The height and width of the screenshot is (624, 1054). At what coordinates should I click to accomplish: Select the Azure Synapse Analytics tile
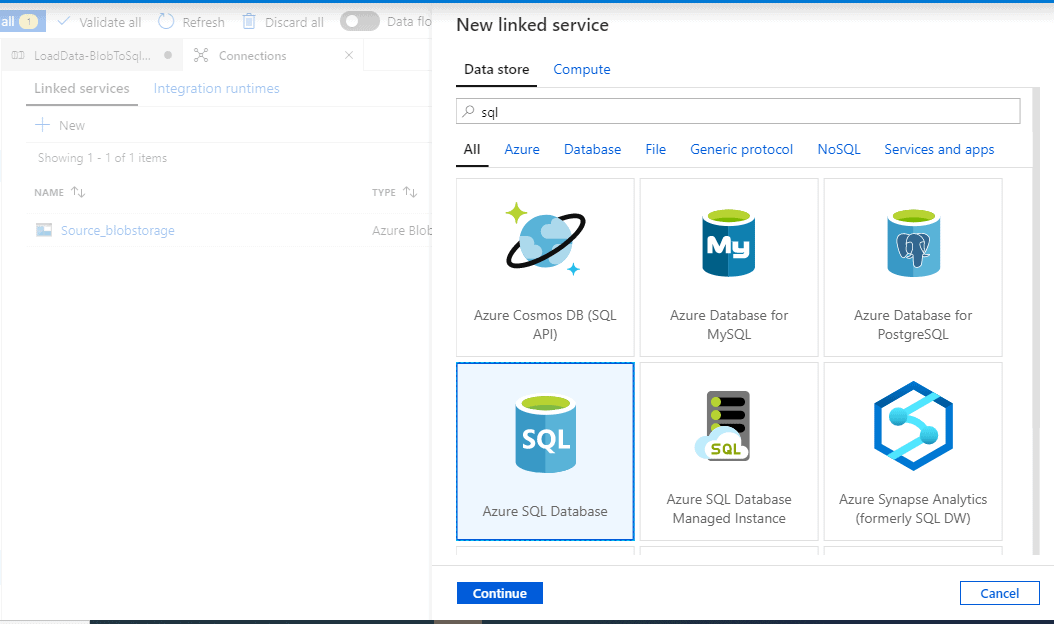tap(913, 451)
